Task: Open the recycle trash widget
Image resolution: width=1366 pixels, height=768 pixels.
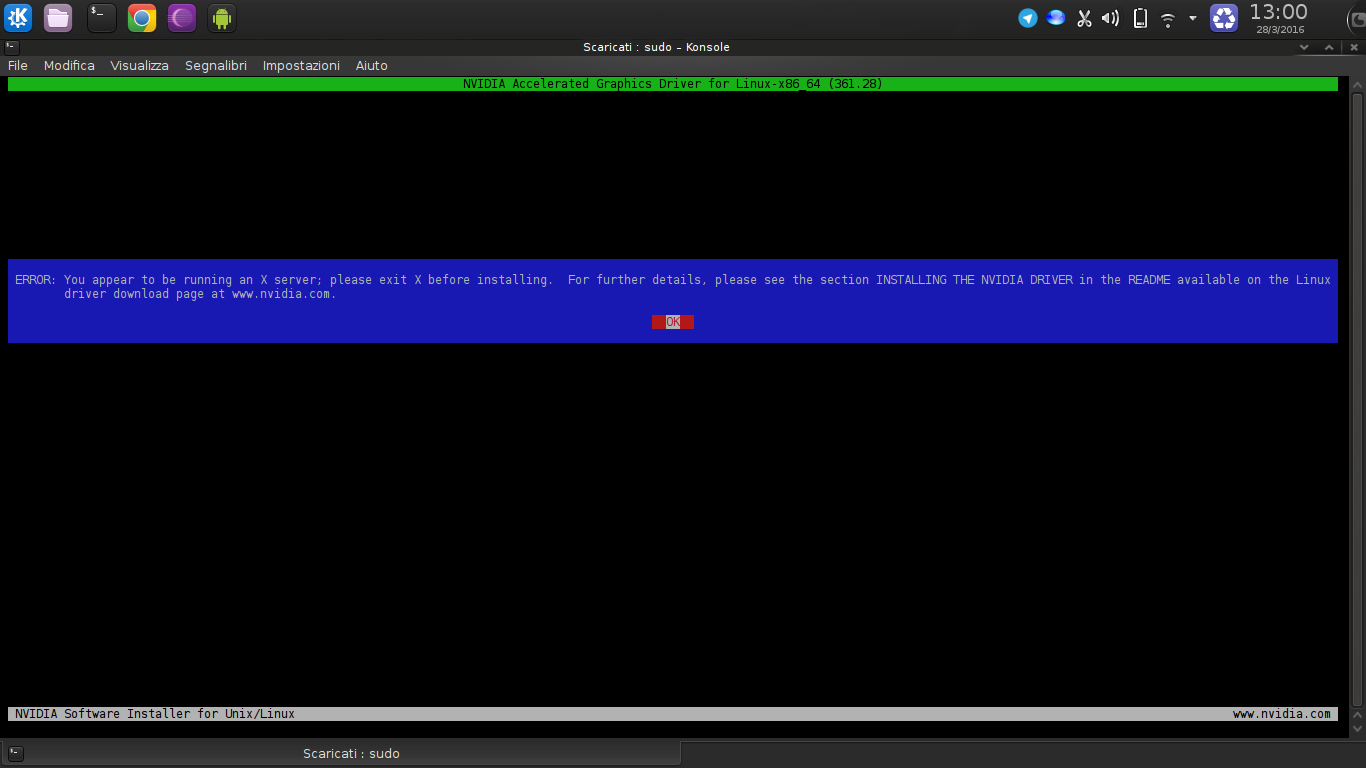Action: pos(1224,18)
